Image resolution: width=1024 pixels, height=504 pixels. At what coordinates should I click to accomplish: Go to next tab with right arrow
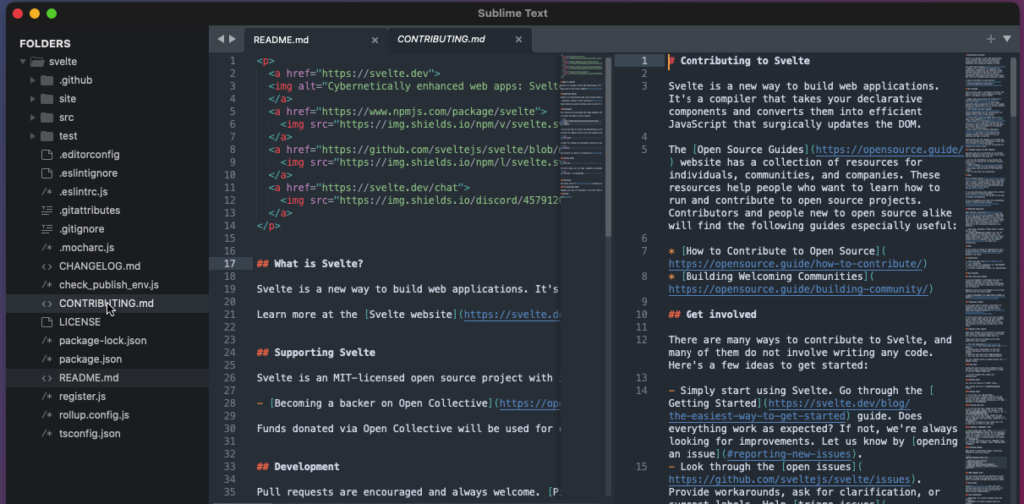232,39
